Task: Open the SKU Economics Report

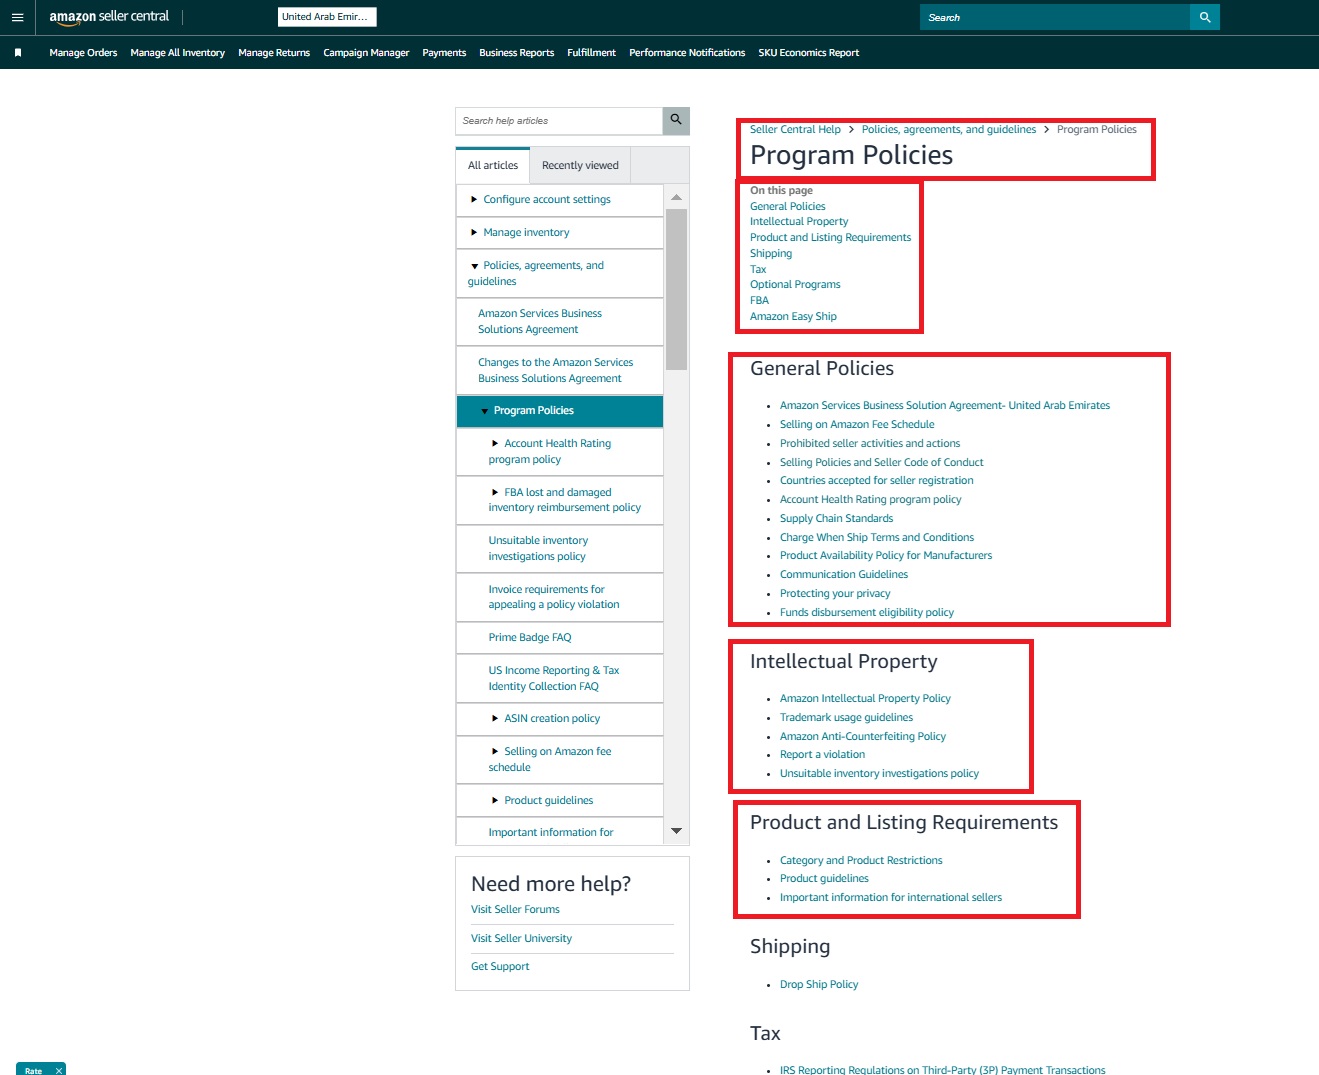Action: (x=808, y=53)
